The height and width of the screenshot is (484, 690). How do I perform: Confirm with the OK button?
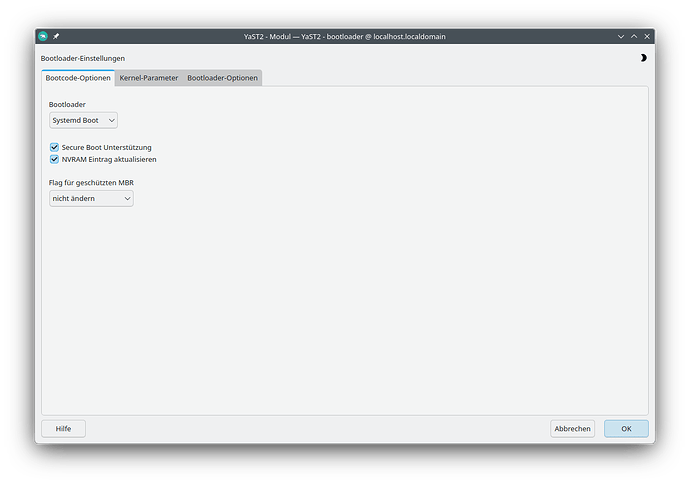click(626, 429)
